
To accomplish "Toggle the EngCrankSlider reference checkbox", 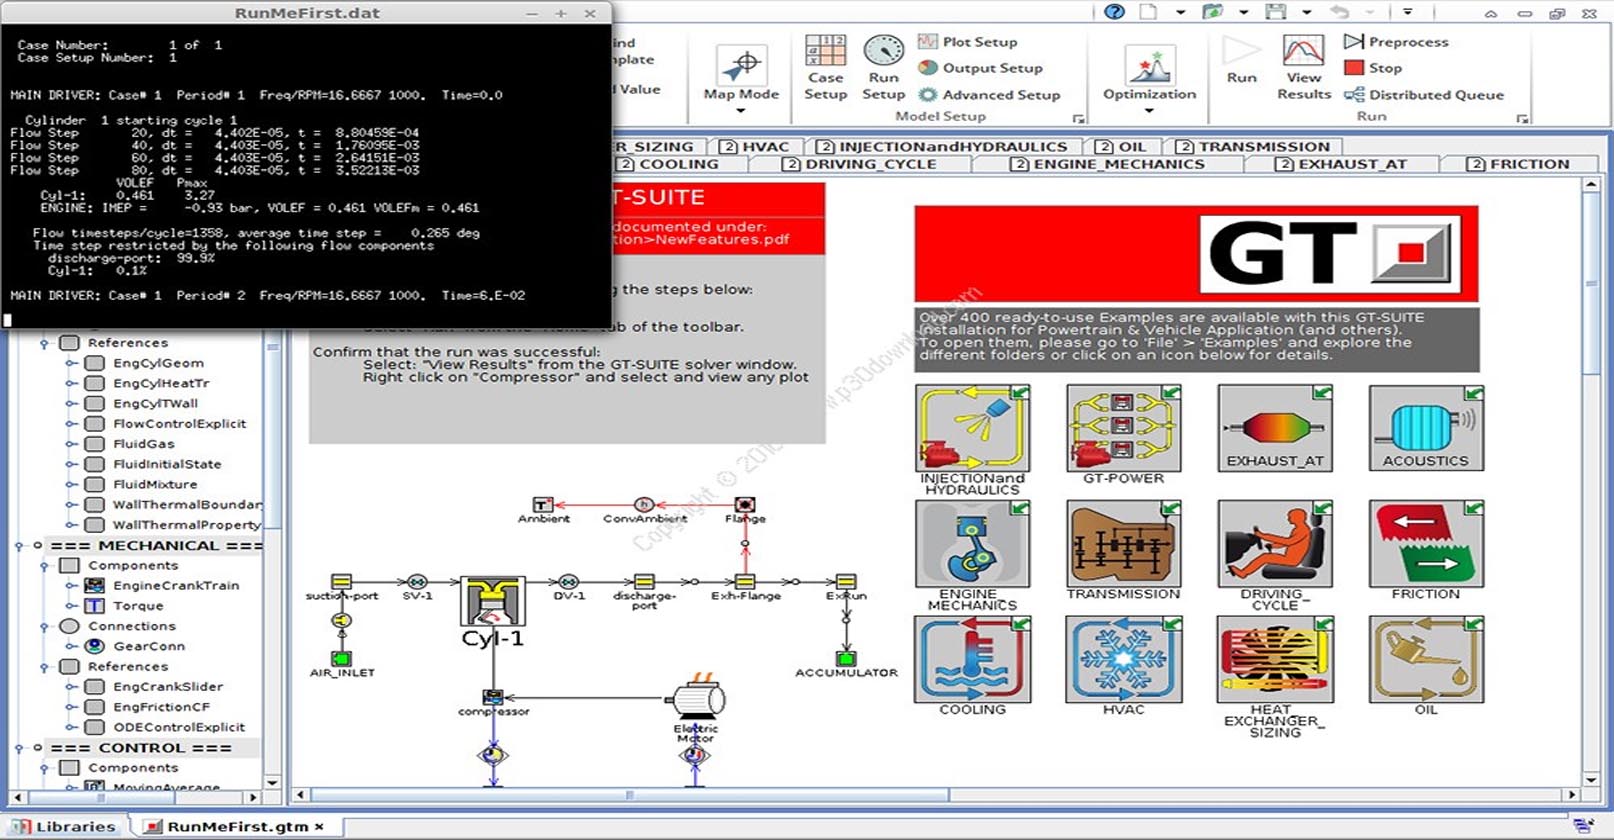I will point(95,687).
